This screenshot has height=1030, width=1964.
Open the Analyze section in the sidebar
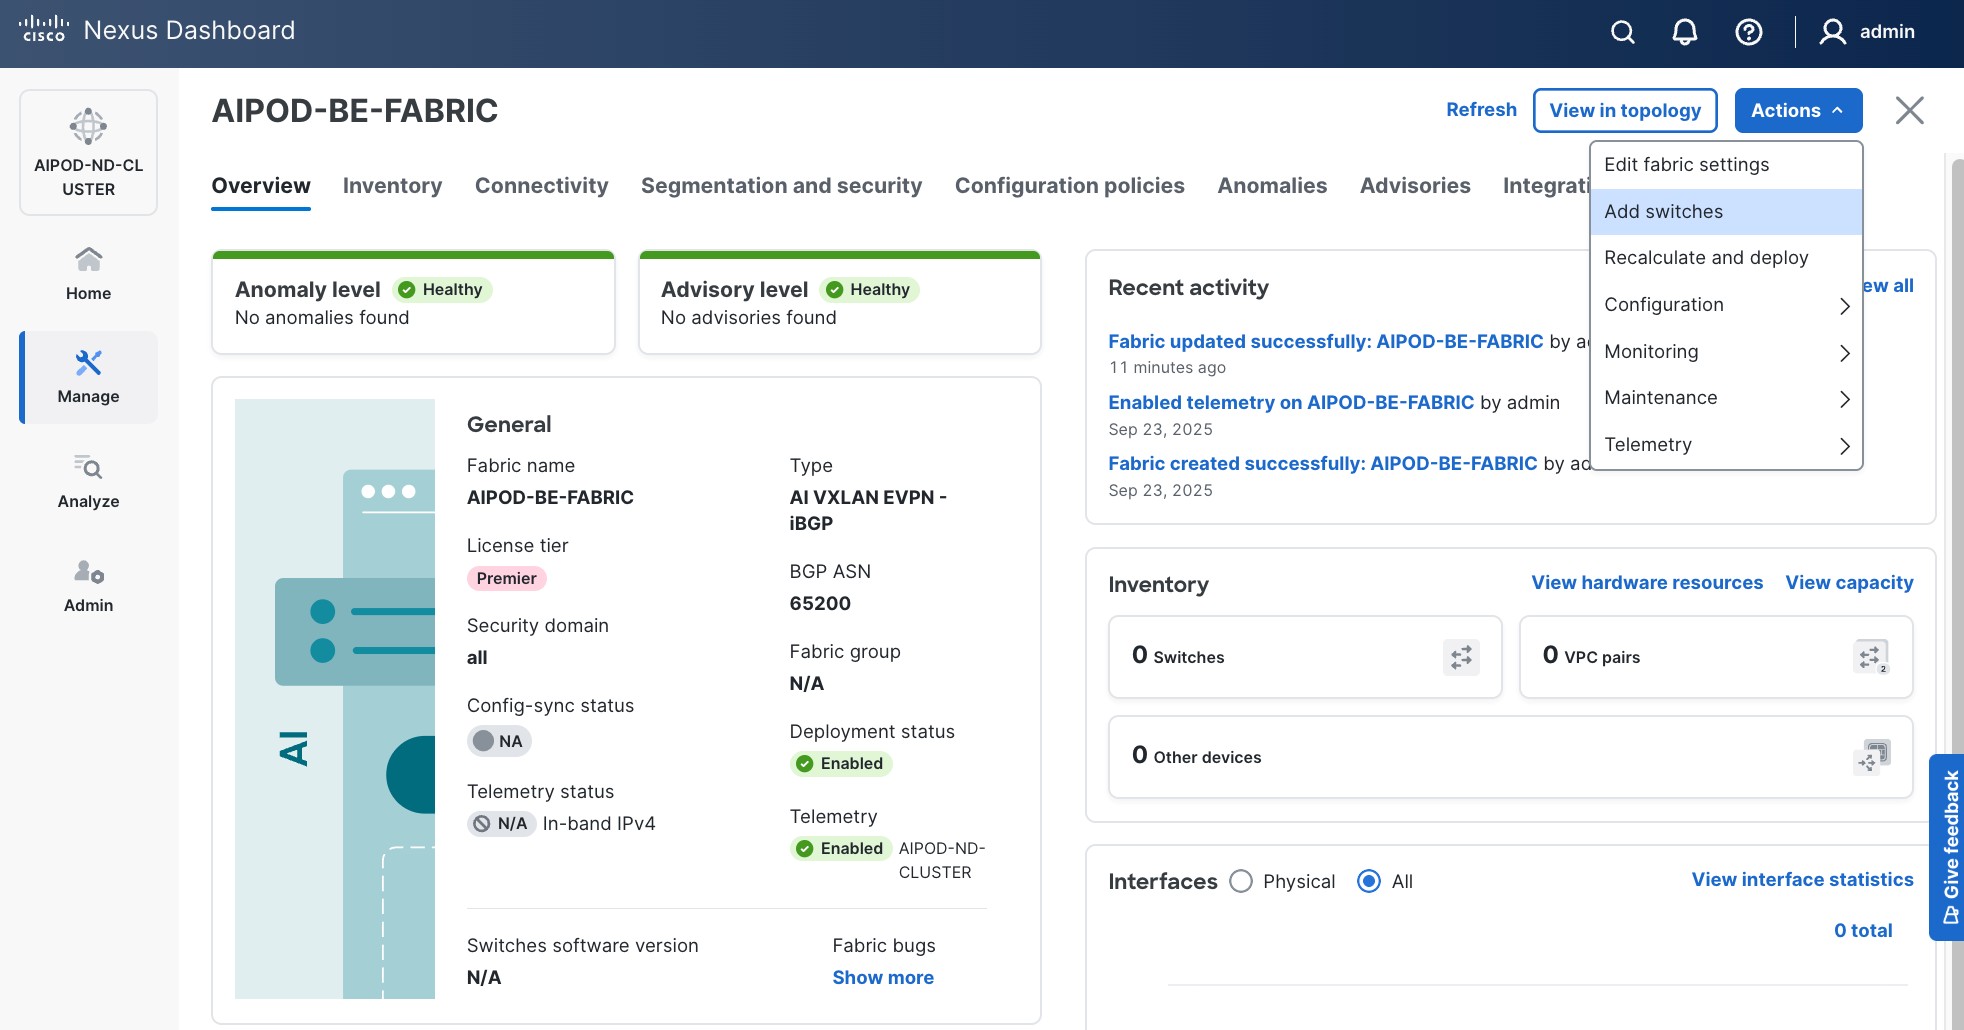88,480
